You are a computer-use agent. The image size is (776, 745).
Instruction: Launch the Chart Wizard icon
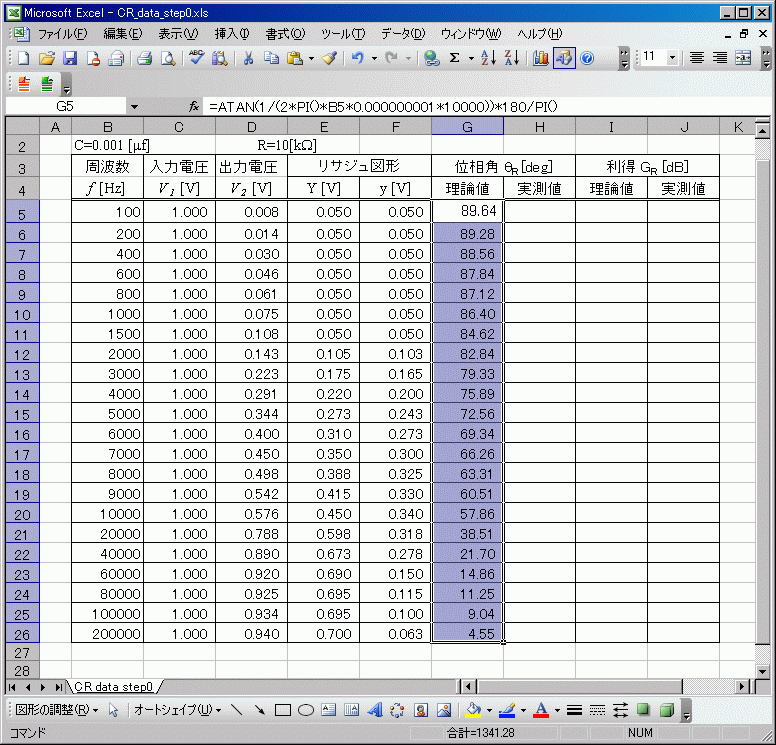[541, 58]
